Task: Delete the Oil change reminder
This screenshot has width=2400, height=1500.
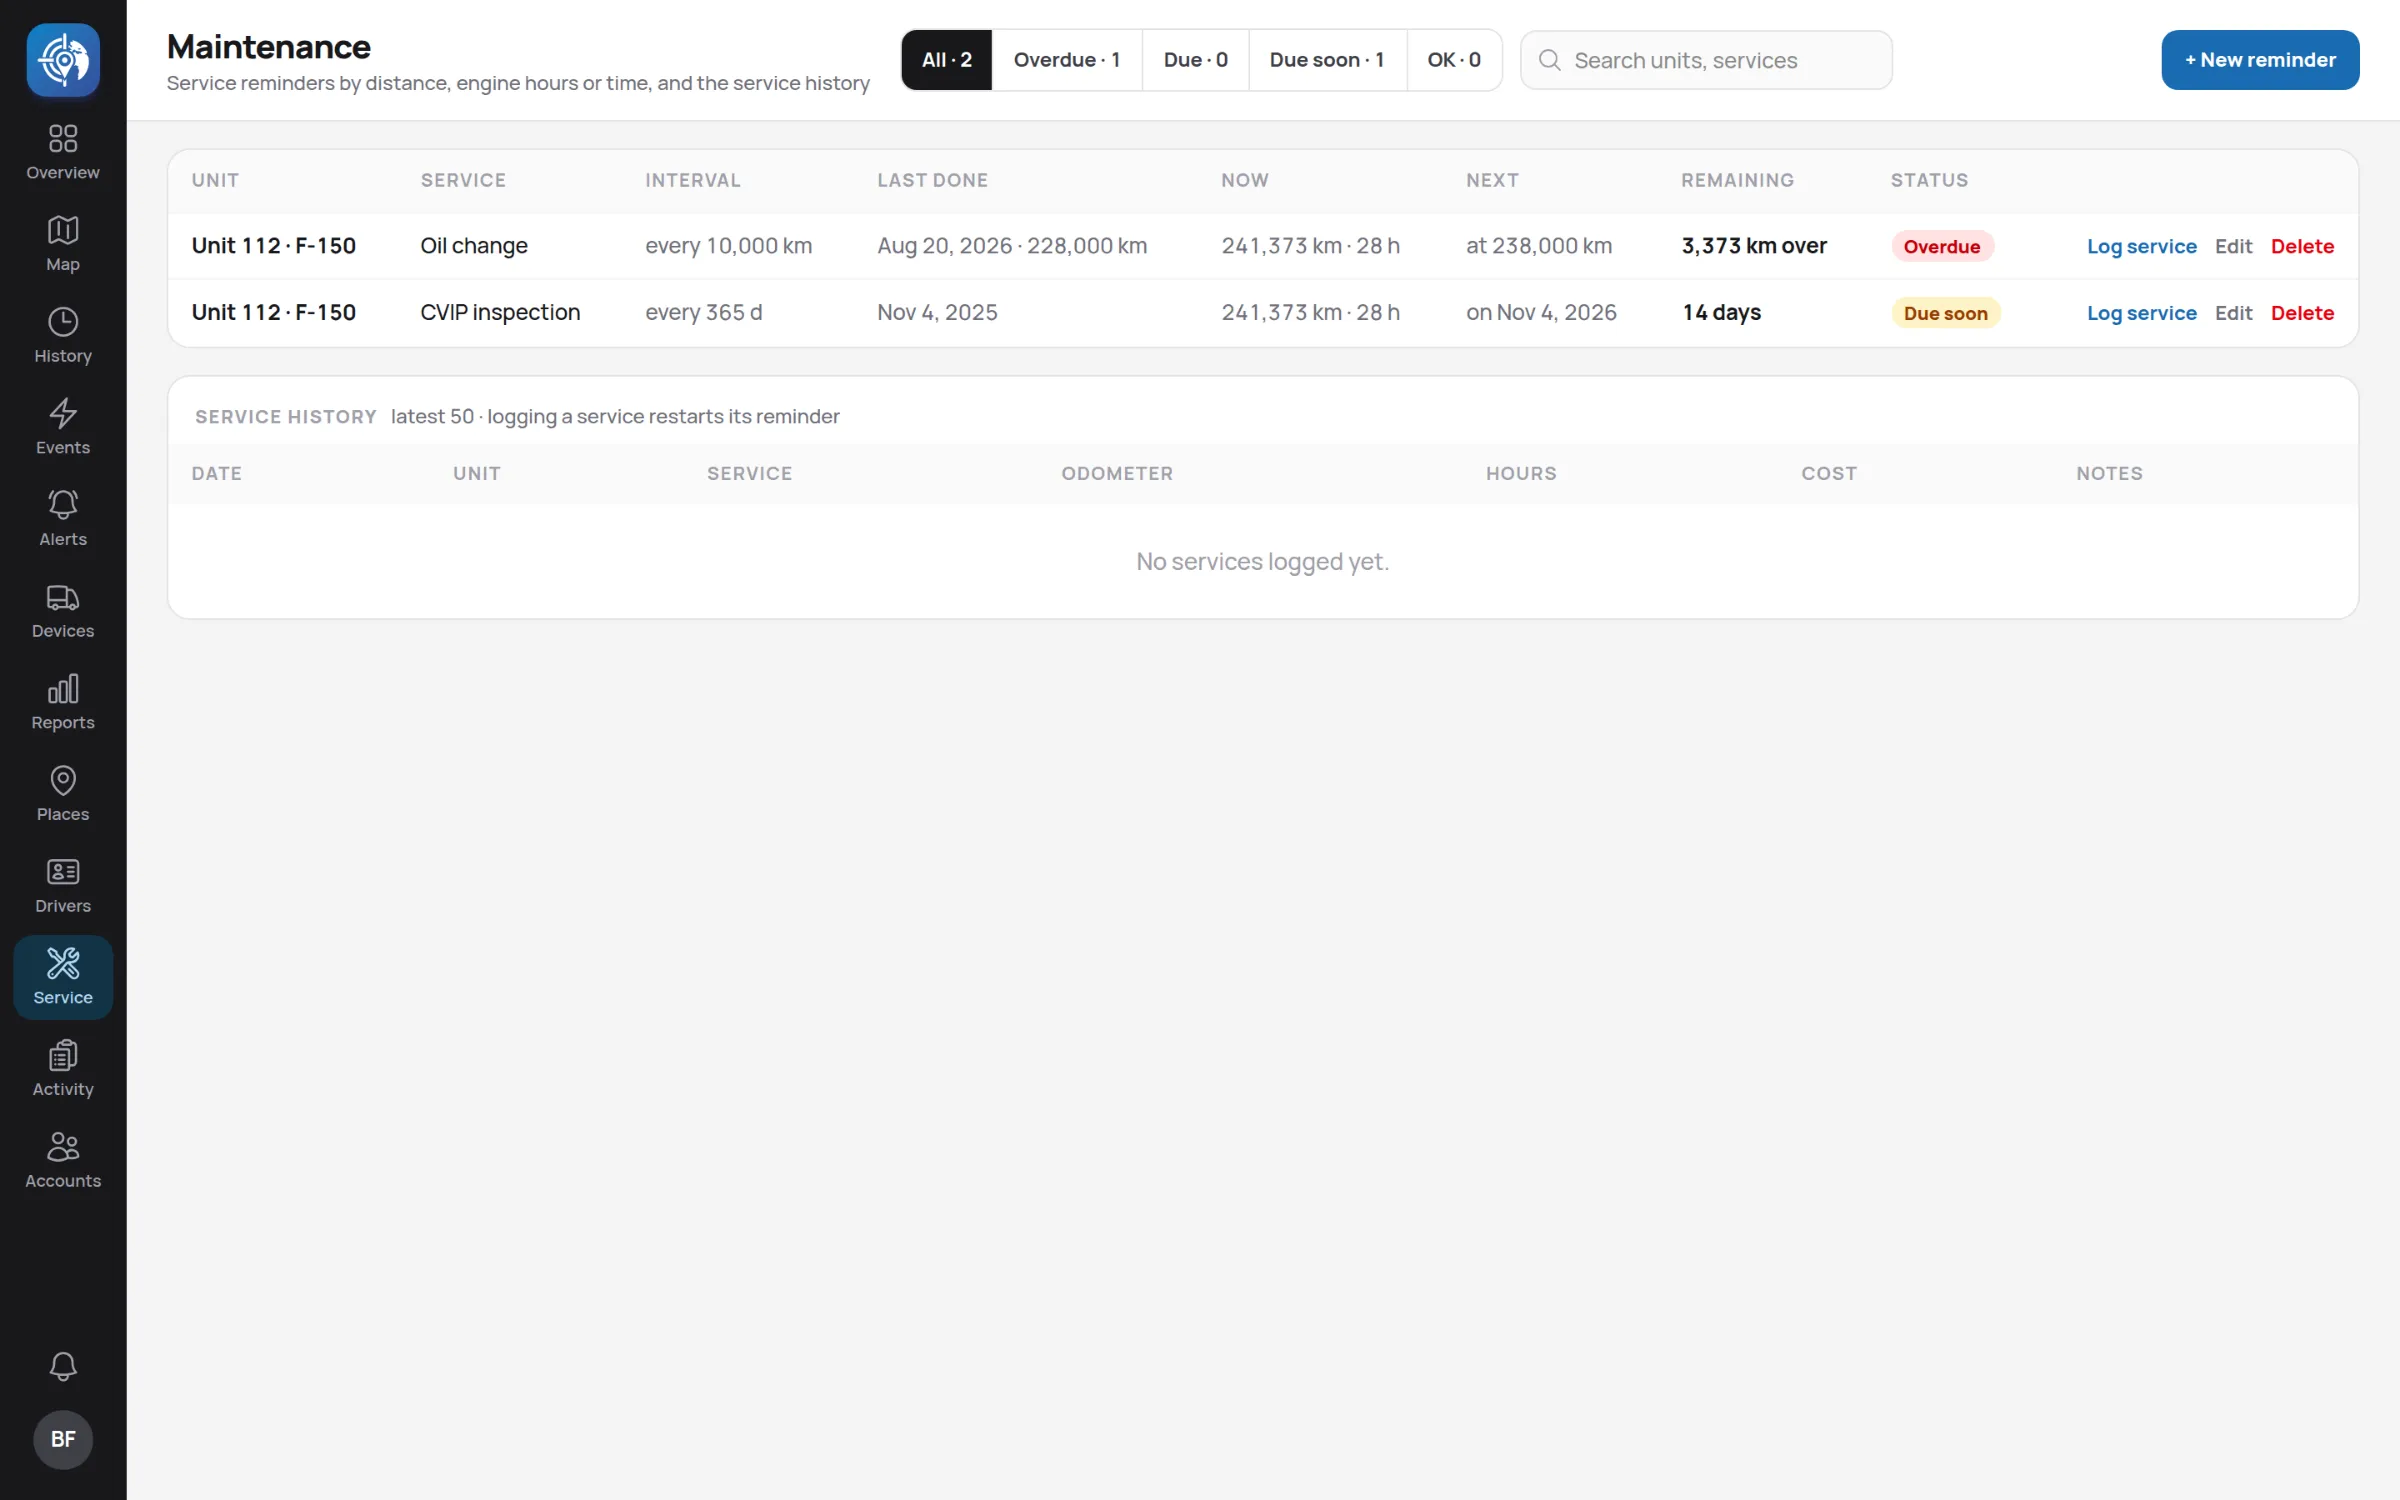Action: point(2302,246)
